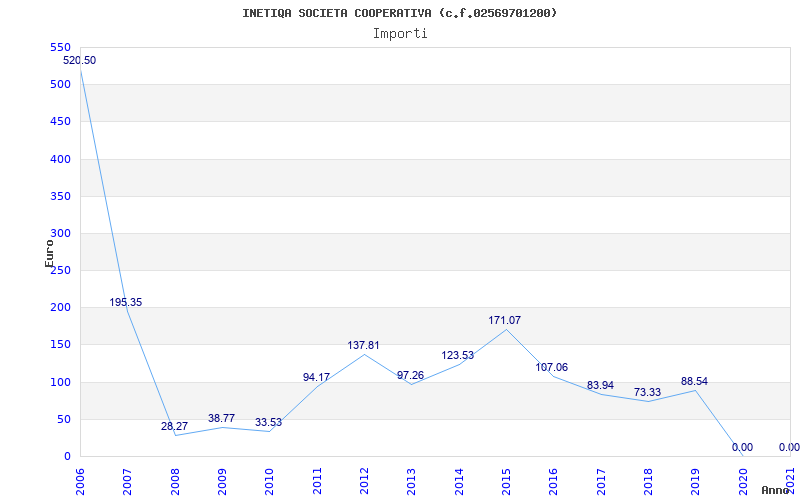Image resolution: width=800 pixels, height=500 pixels.
Task: Select the 2013 x-axis tick label
Action: tap(412, 482)
